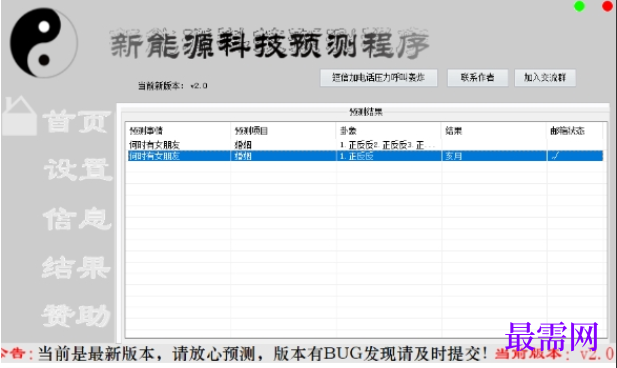This screenshot has height=368, width=617.
Task: Click the 预测结果 panel title
Action: click(x=366, y=112)
